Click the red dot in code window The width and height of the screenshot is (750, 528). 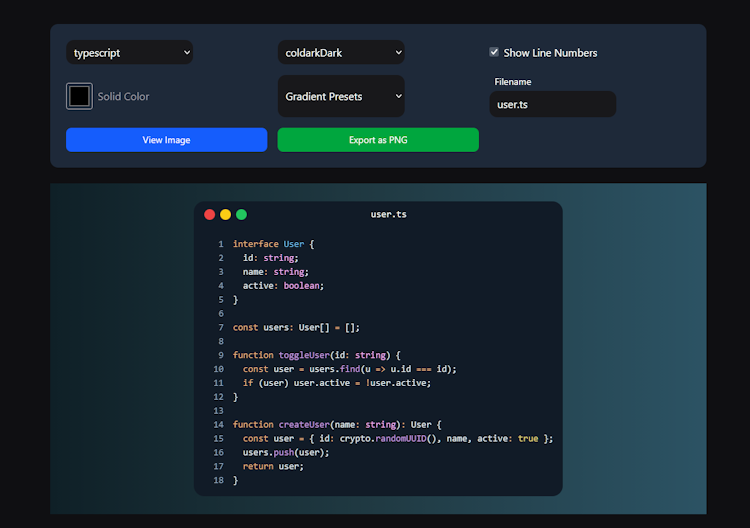210,214
